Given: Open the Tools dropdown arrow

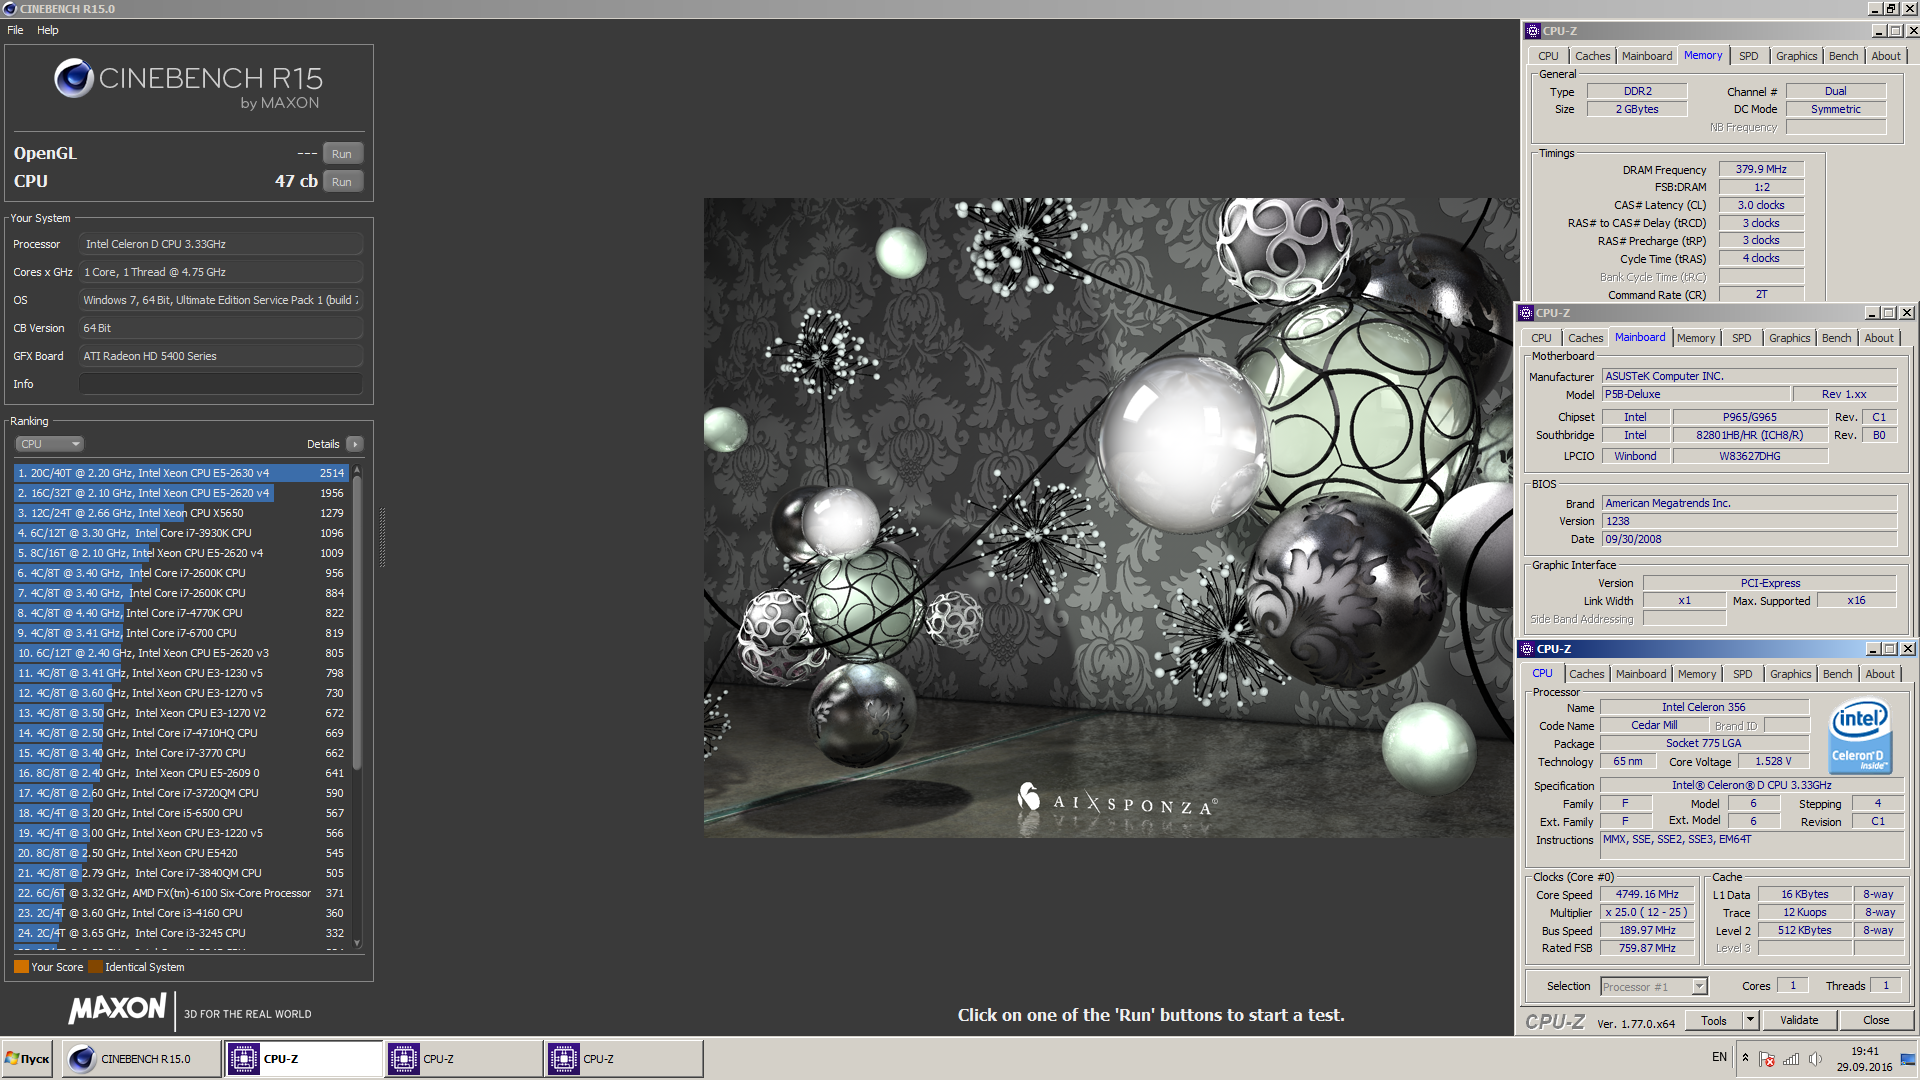Looking at the screenshot, I should (x=1750, y=1020).
